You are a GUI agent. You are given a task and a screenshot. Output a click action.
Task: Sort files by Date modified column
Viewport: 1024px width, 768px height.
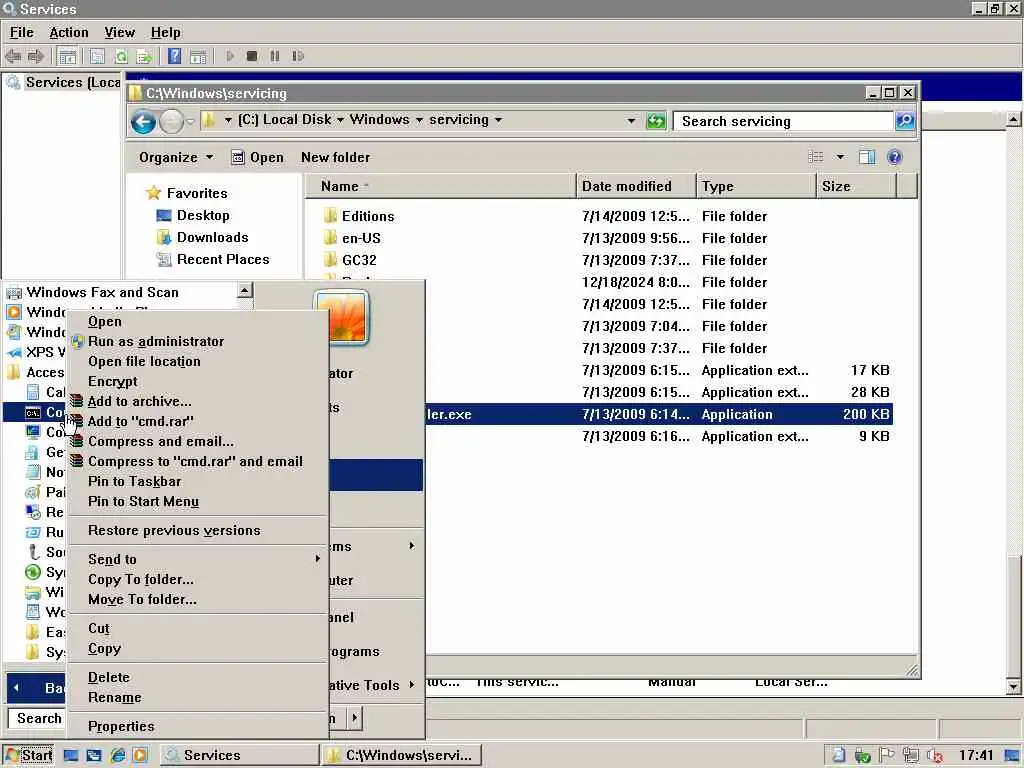point(635,186)
